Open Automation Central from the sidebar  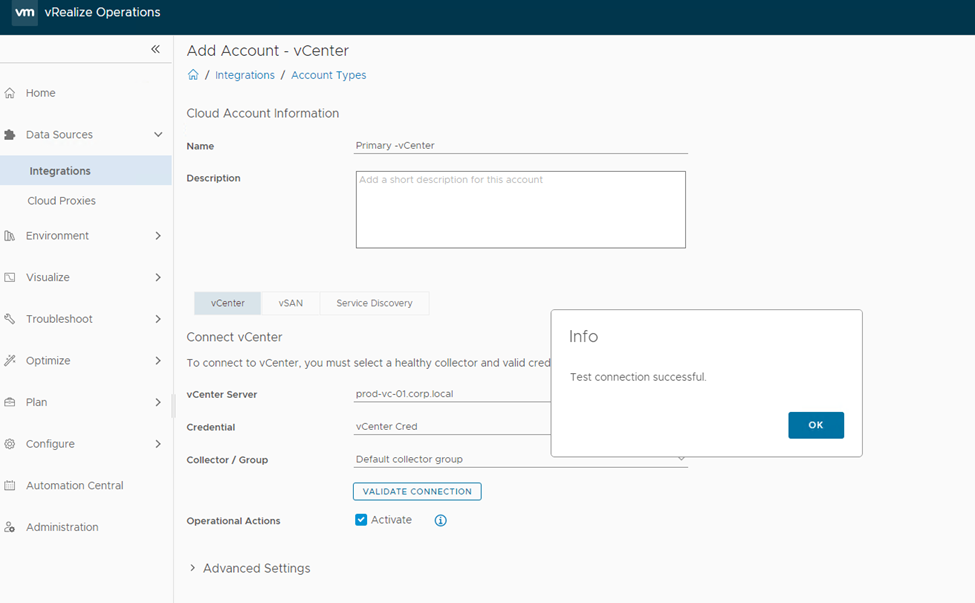point(75,486)
